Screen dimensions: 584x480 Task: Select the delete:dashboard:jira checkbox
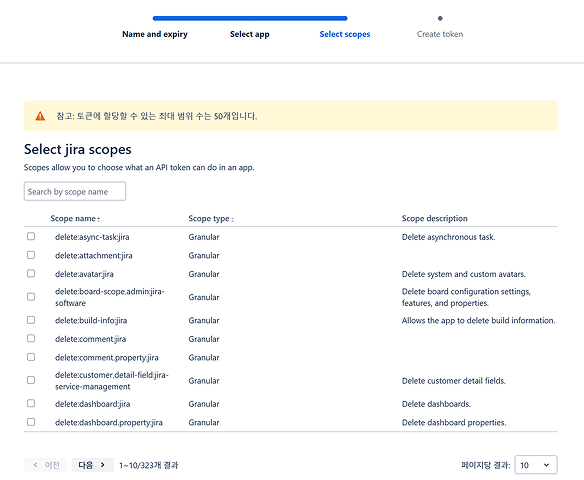[x=31, y=403]
